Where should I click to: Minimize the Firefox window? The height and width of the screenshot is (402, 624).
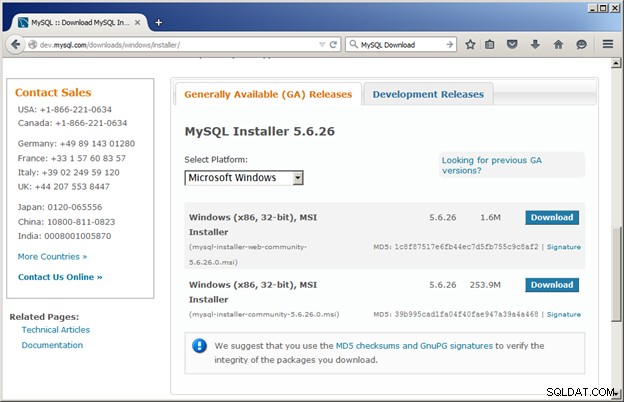point(593,8)
